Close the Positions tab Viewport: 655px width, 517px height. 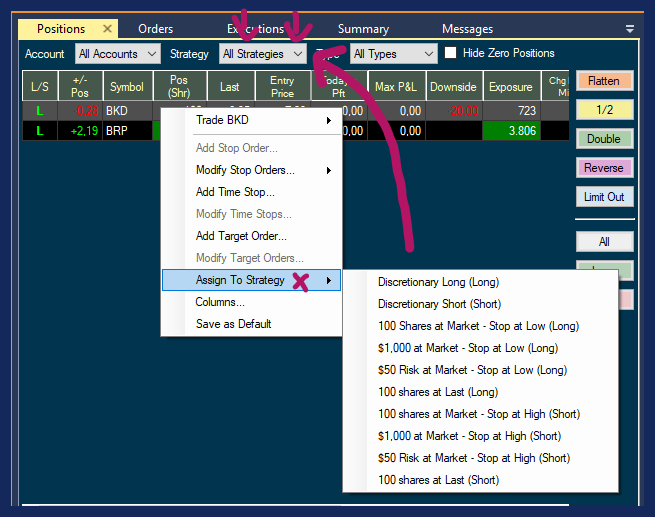[107, 29]
